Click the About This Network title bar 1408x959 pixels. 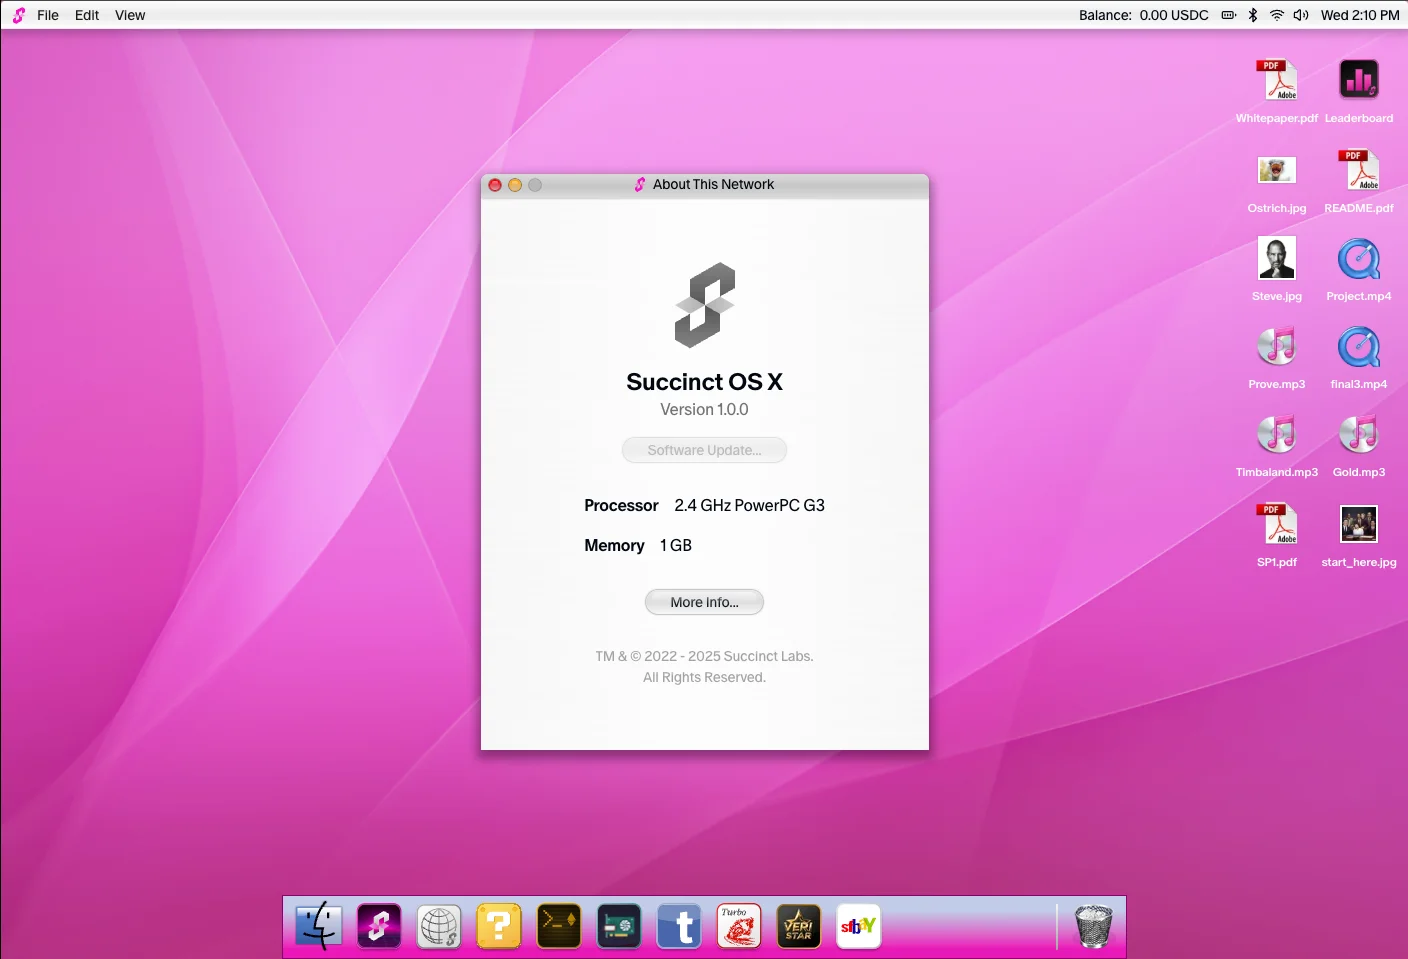[704, 185]
